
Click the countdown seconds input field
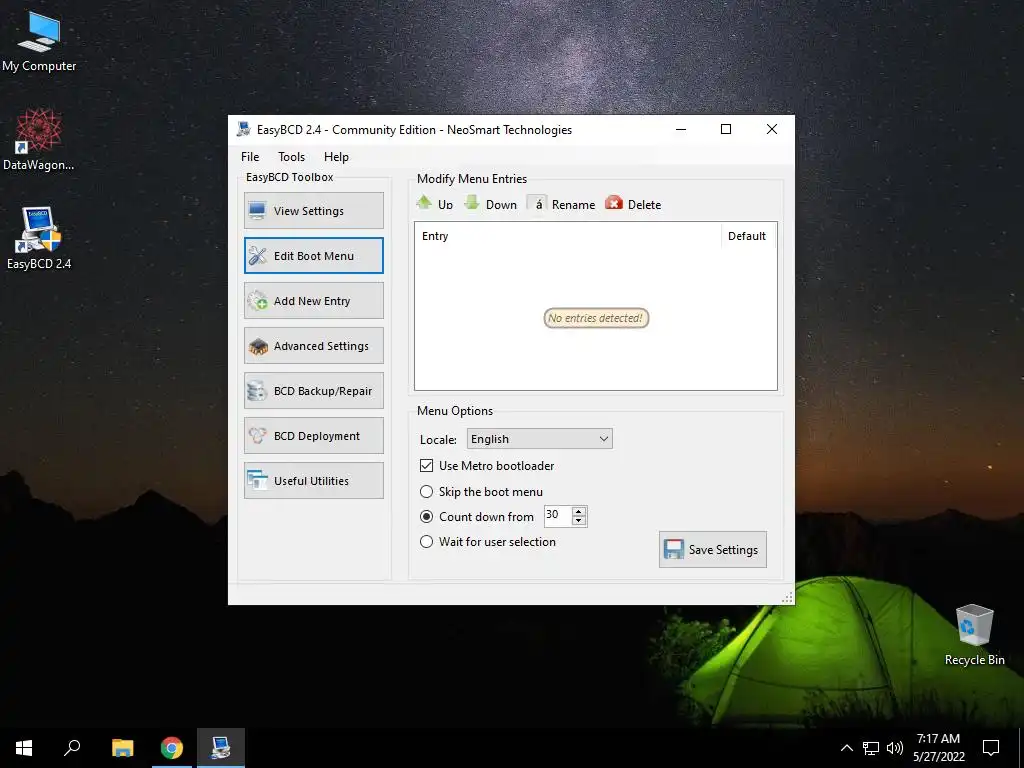pyautogui.click(x=558, y=516)
